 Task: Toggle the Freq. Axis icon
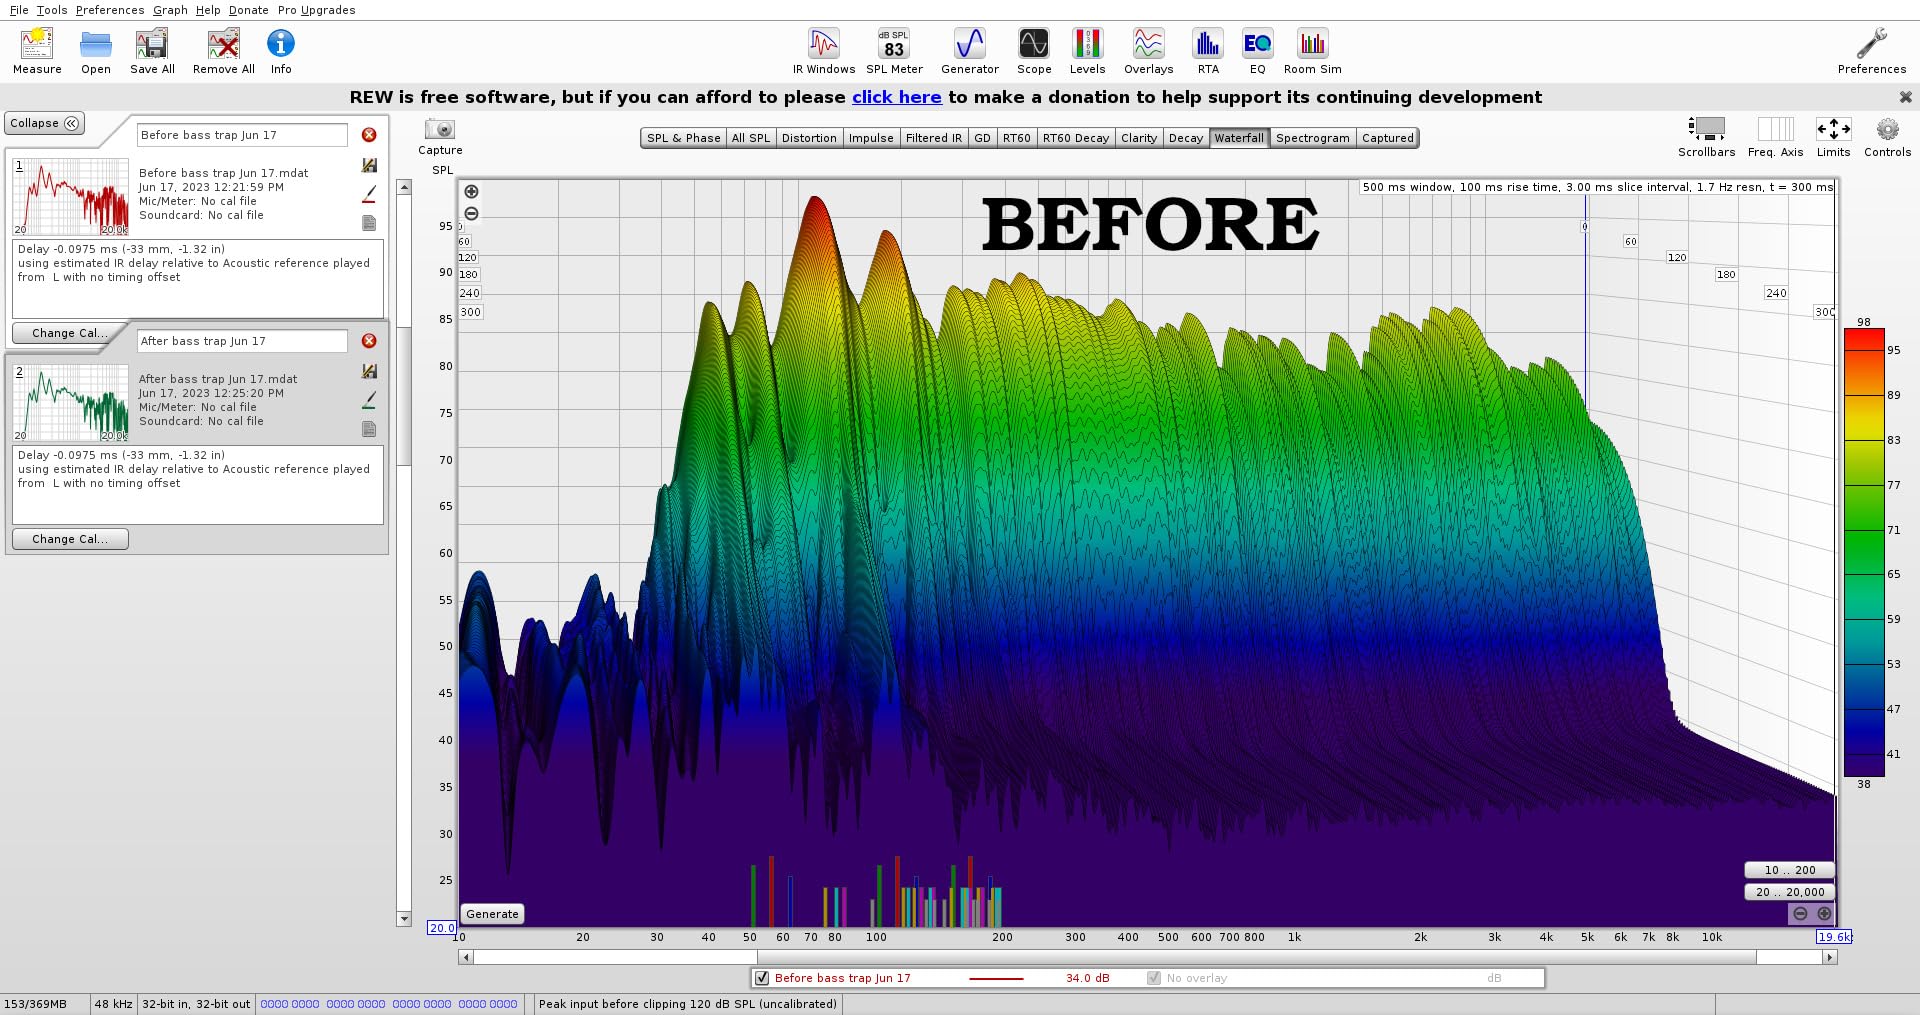[x=1775, y=137]
